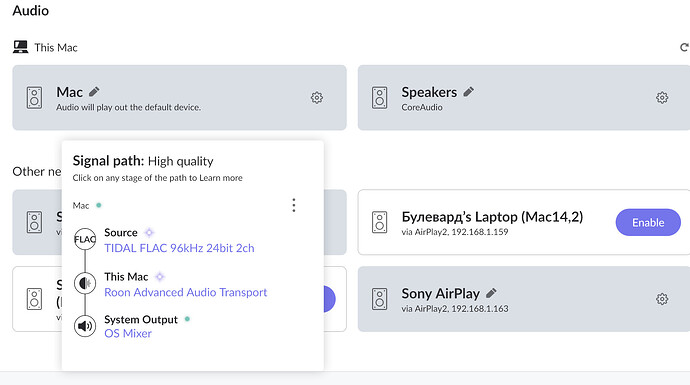
Task: Enable Булевард's Laptop AirPlay device
Action: (648, 222)
